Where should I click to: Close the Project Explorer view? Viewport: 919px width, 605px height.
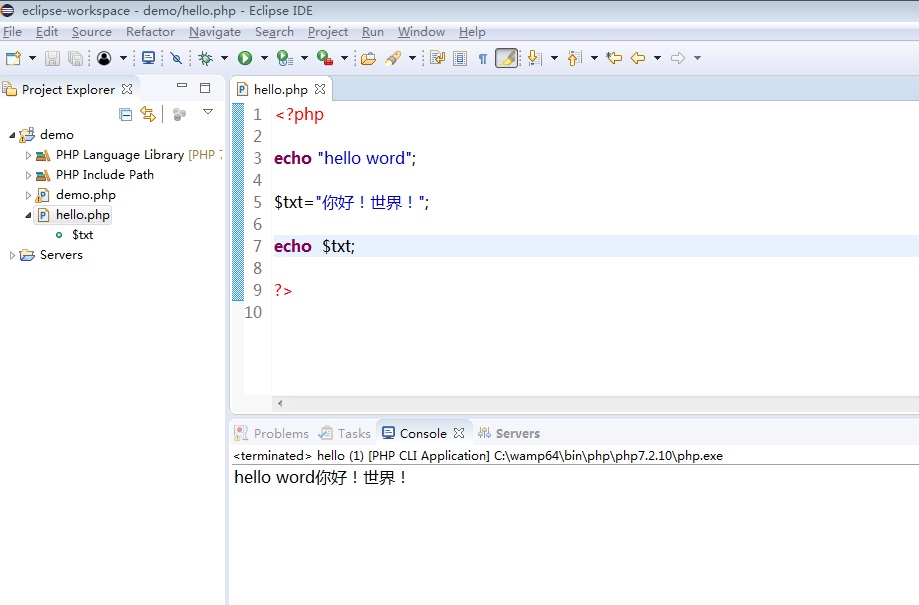pos(127,89)
